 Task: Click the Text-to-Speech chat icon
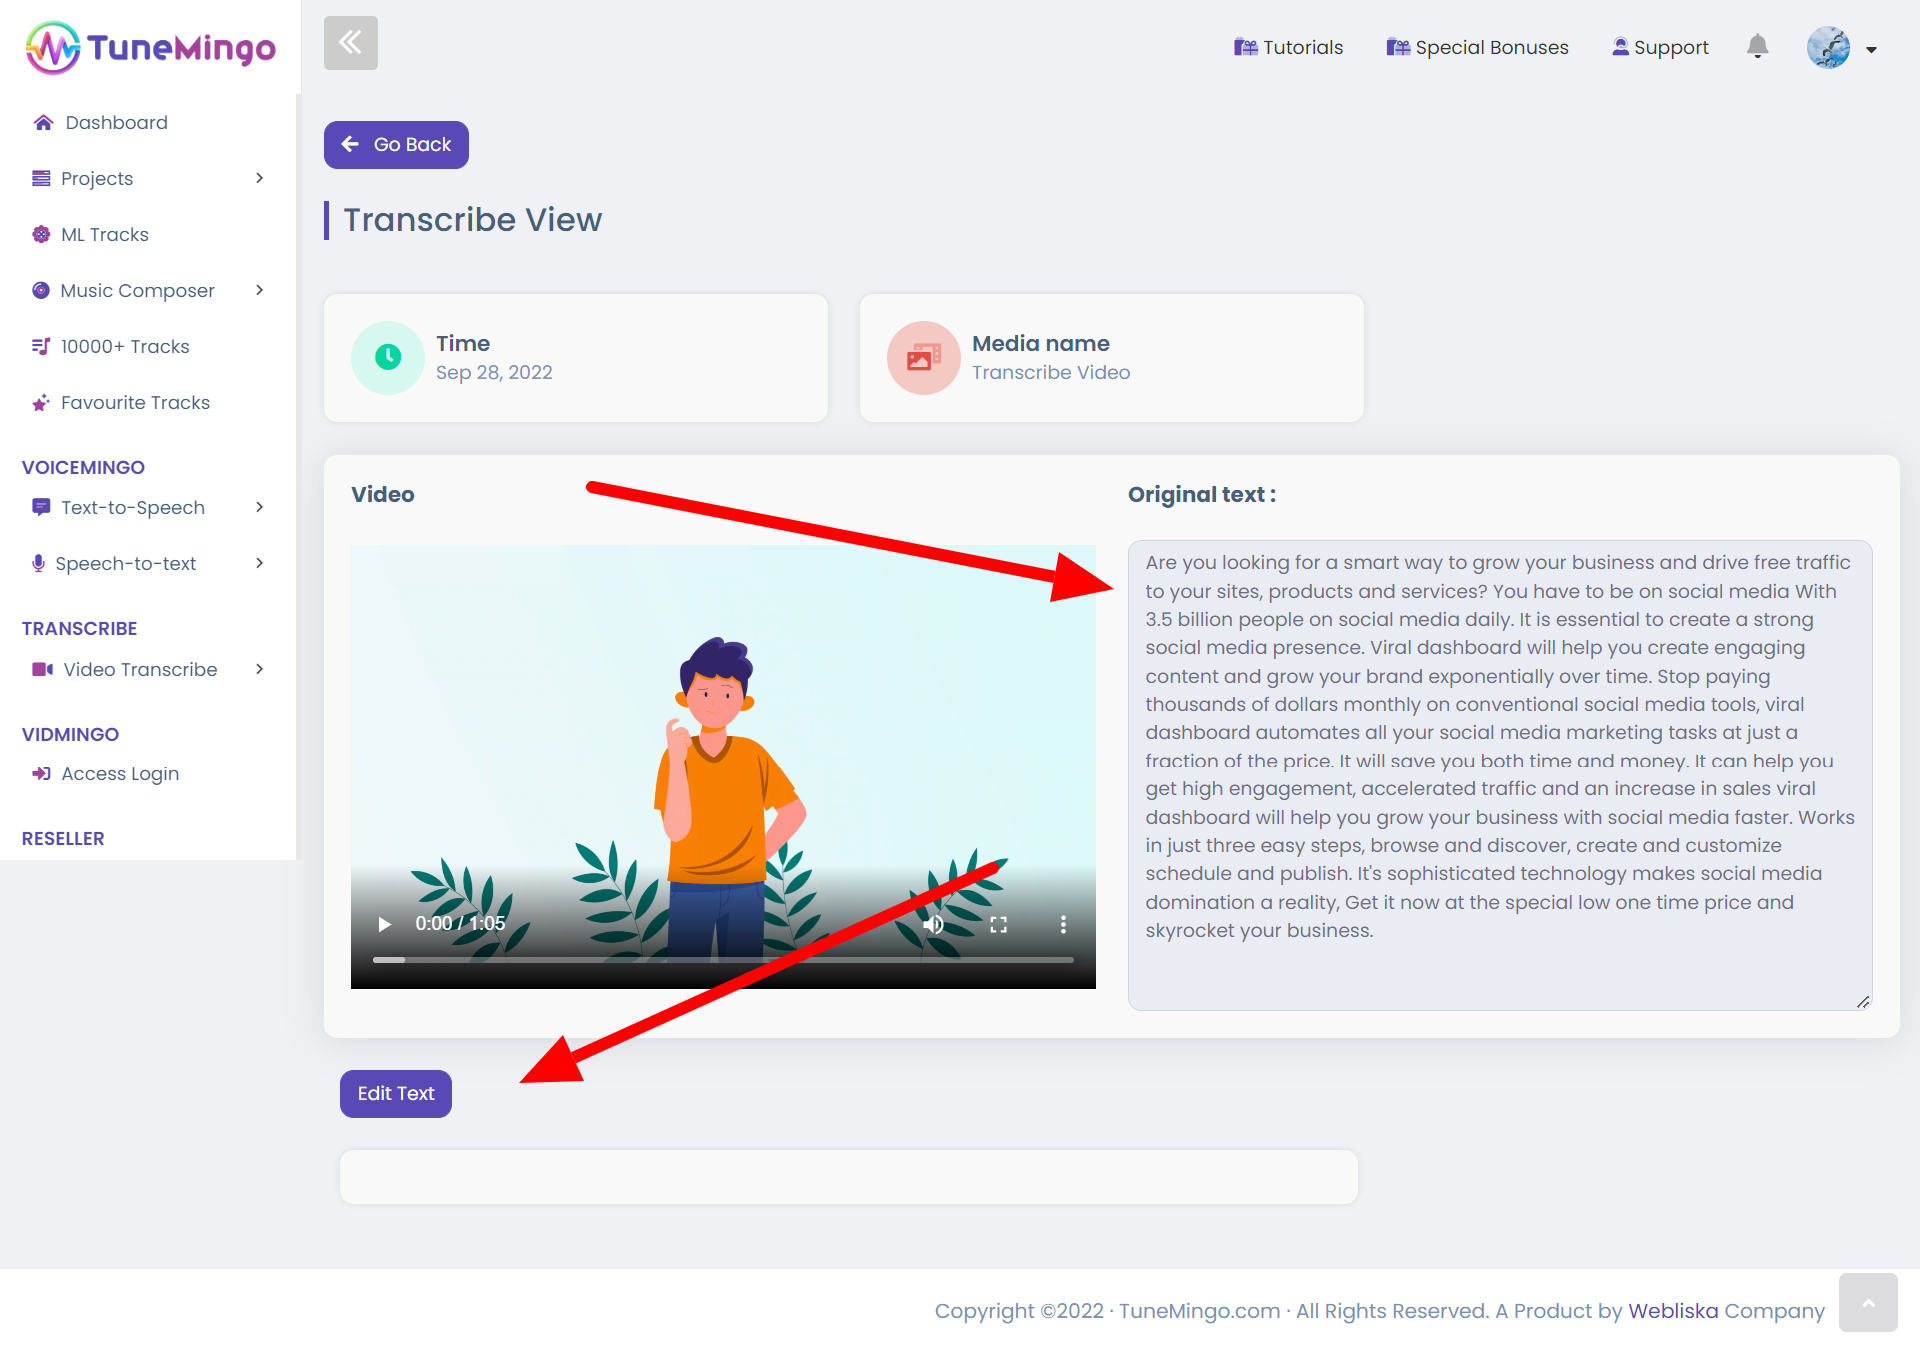pyautogui.click(x=41, y=507)
